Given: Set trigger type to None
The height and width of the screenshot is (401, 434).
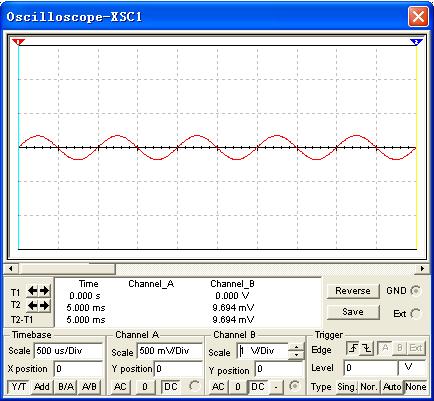Looking at the screenshot, I should (x=416, y=387).
